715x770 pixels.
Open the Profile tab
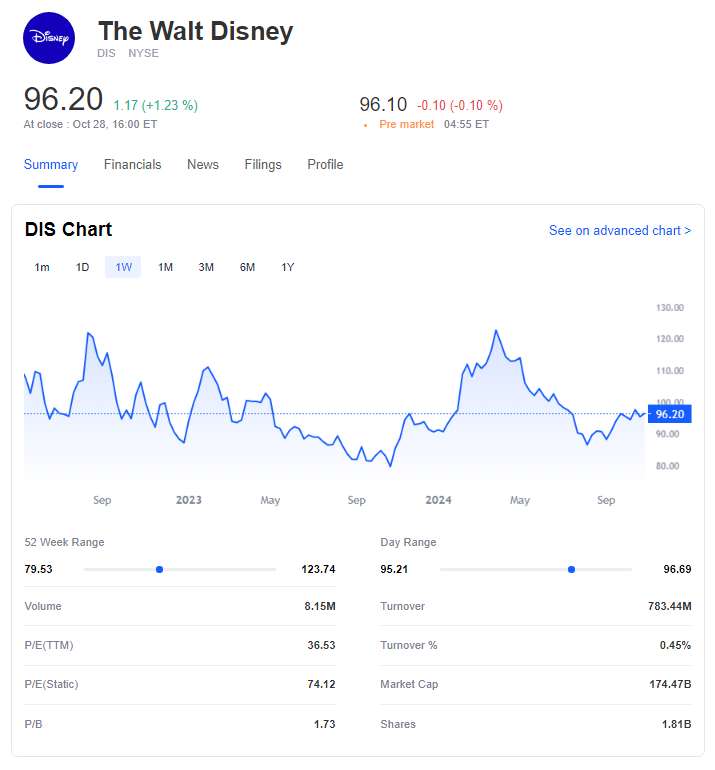325,165
